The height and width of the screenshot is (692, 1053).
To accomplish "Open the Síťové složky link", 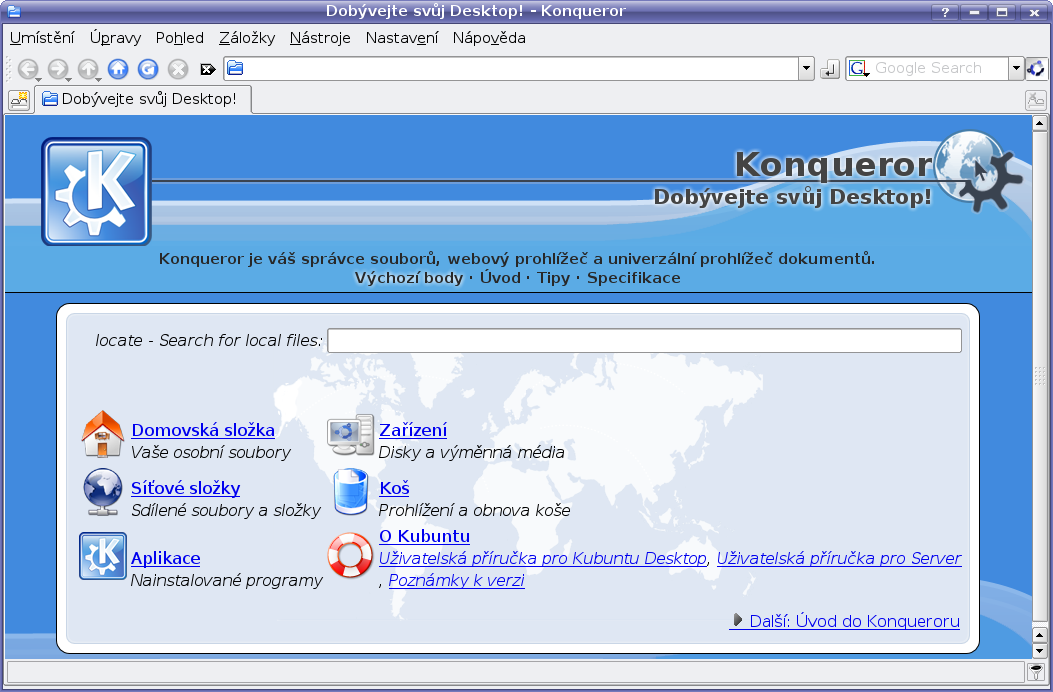I will [x=185, y=488].
